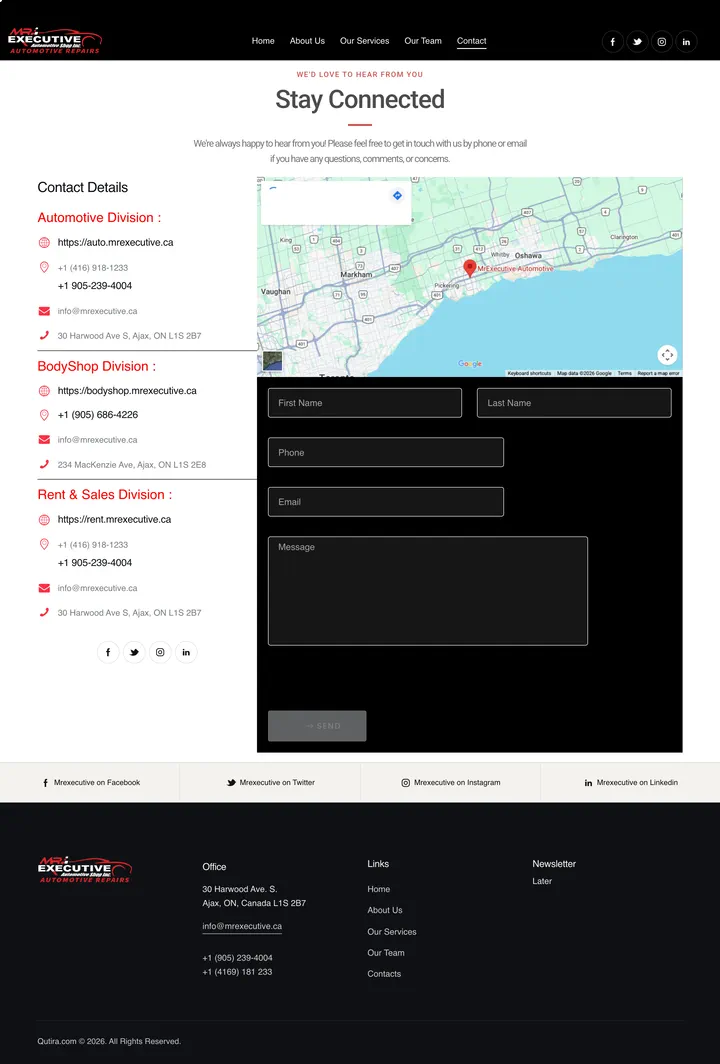
Task: Click location pin icon beside +1 (905) 686-4226
Action: tap(44, 415)
